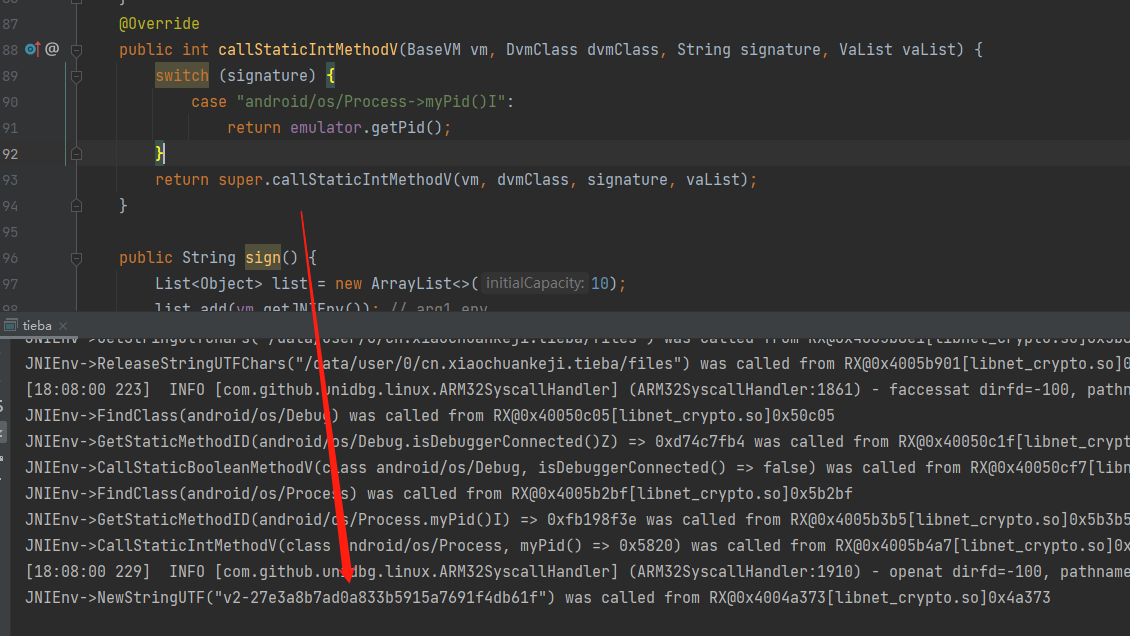Click the ReleaseStringUTFChars console line

point(577,364)
